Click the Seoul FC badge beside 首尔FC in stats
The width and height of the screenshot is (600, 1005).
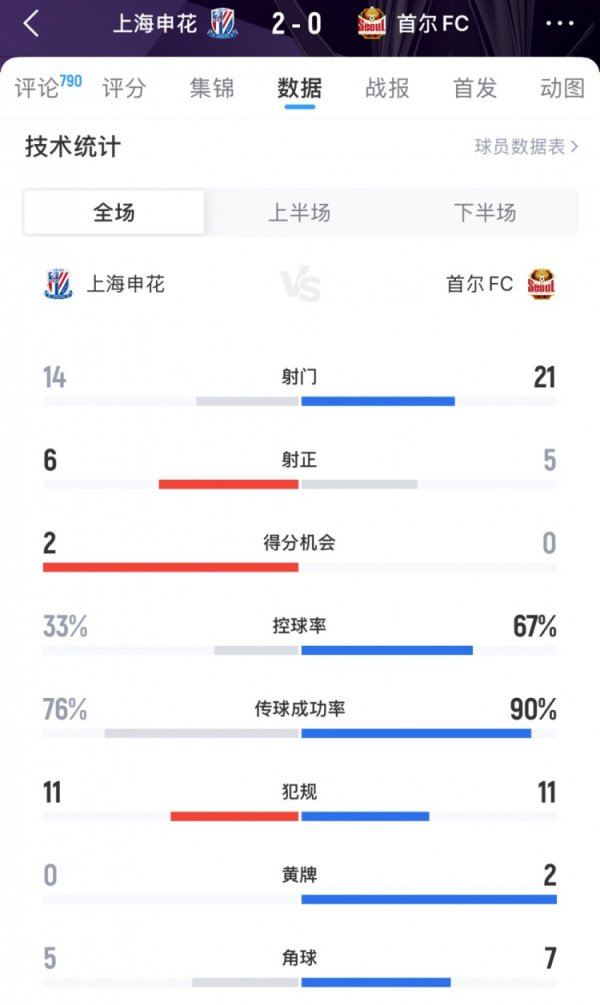[542, 284]
